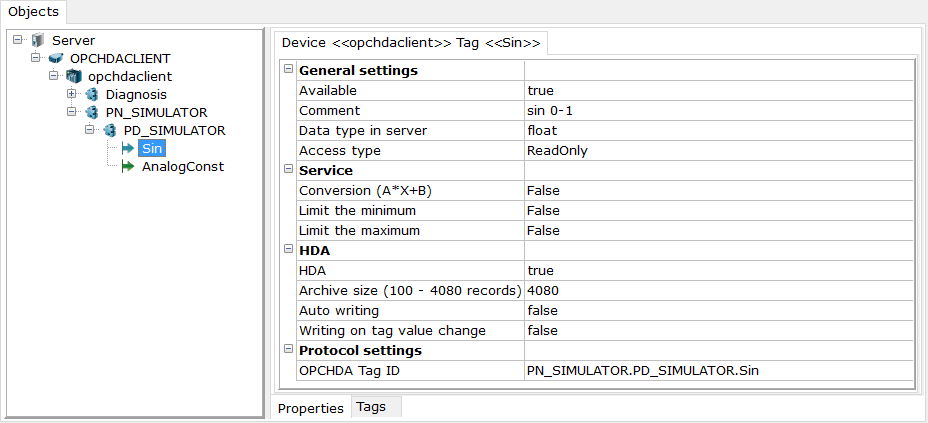Click the Server node icon
928x423 pixels.
coord(37,41)
